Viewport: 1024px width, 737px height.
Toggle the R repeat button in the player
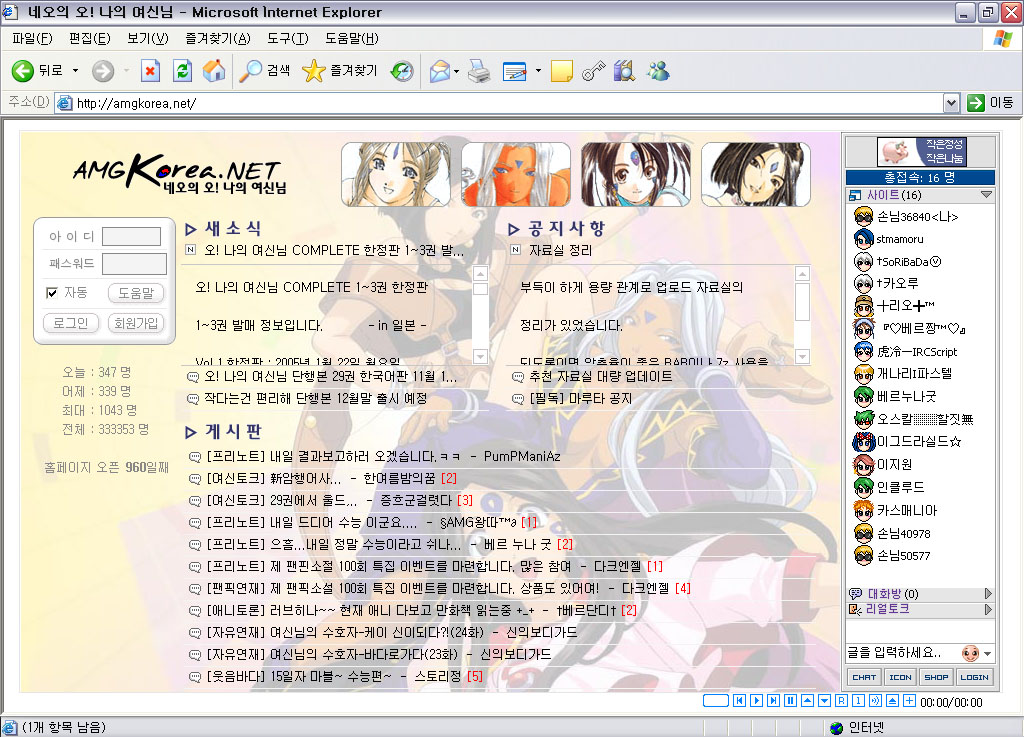[841, 700]
